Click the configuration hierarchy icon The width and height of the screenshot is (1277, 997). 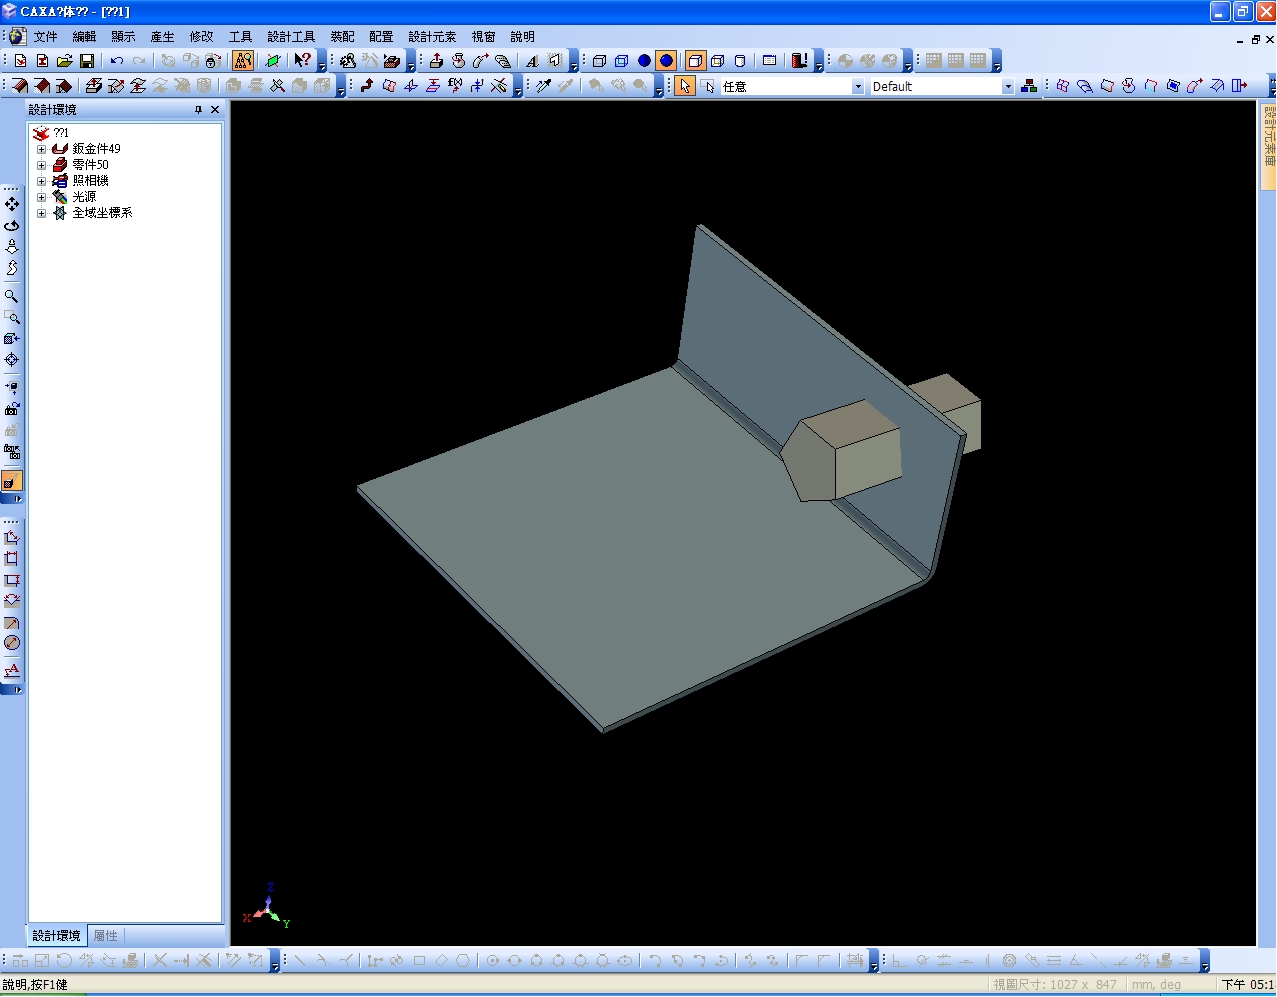pyautogui.click(x=1029, y=86)
